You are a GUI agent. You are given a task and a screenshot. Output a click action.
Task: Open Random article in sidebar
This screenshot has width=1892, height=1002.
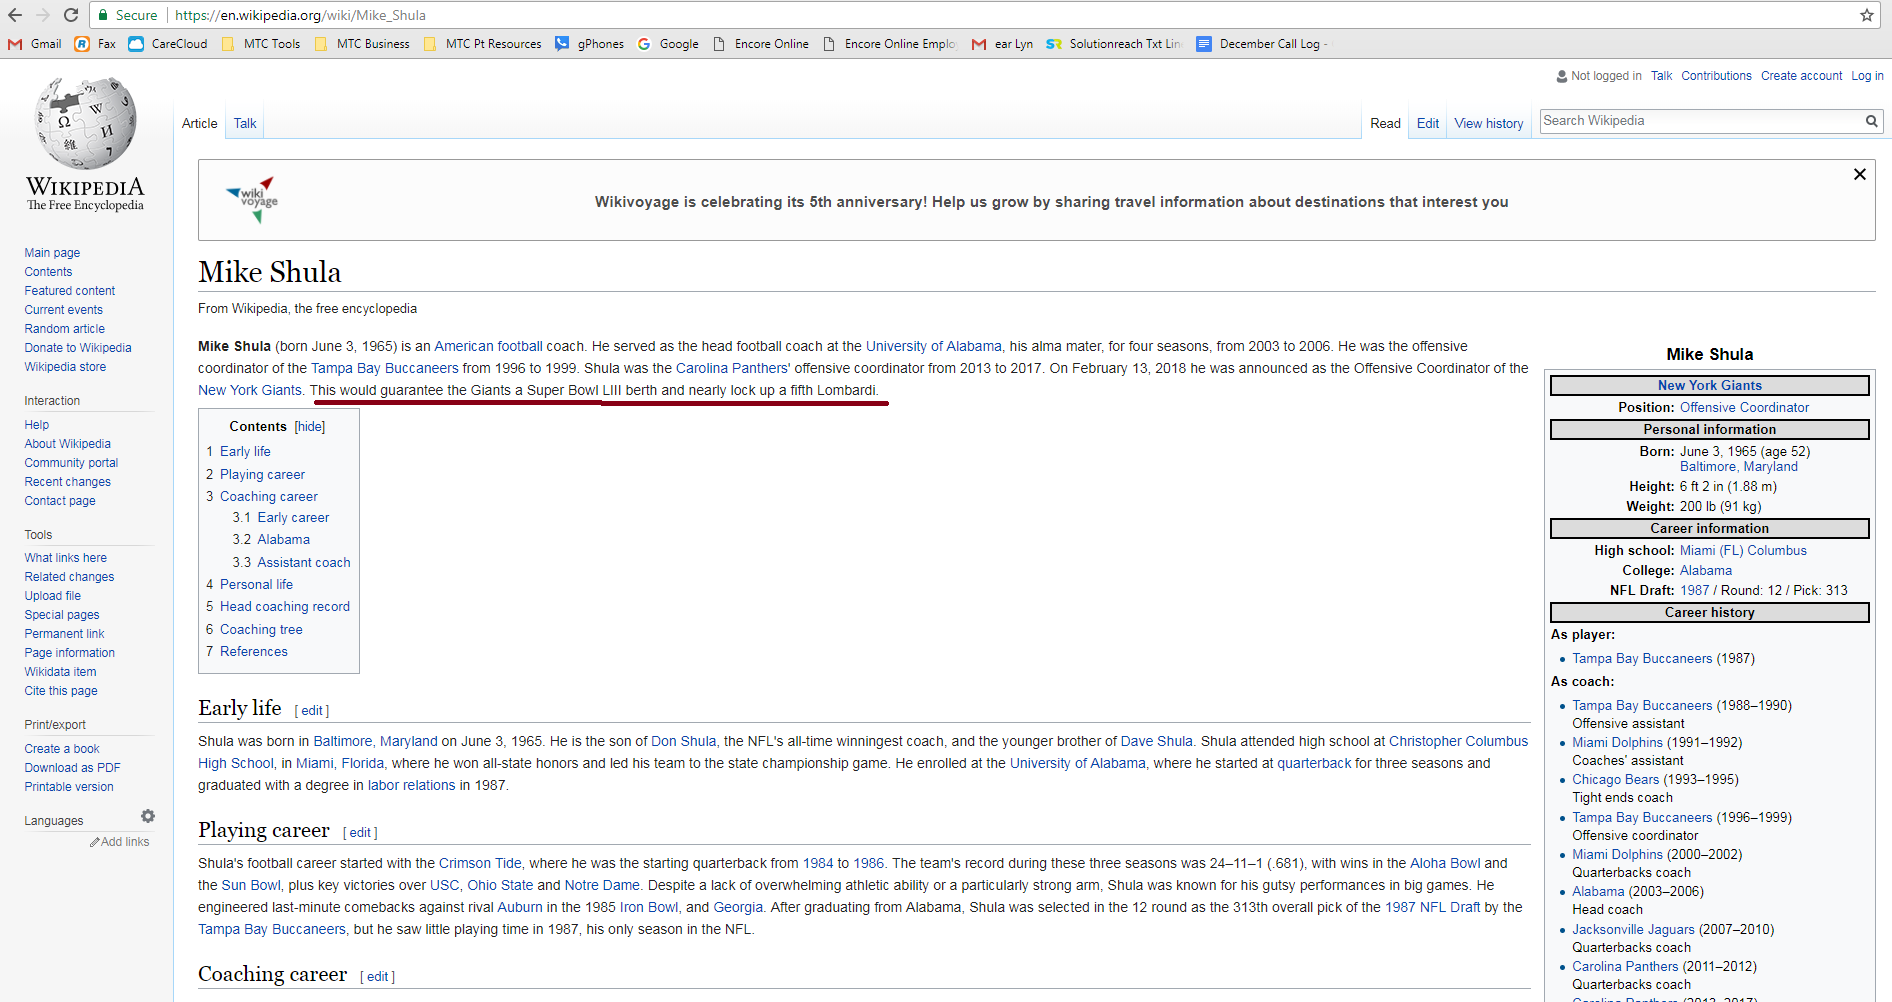(64, 329)
